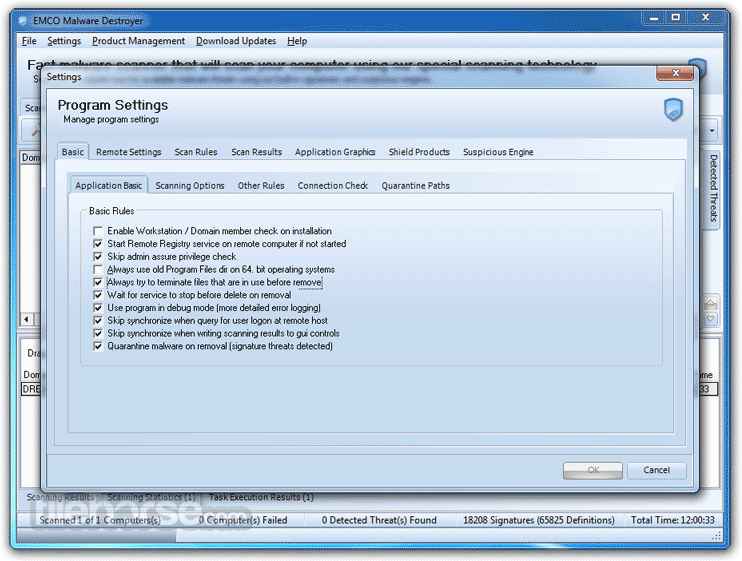The width and height of the screenshot is (742, 561).
Task: Enable Workstation / Domain member check on installation
Action: 98,231
